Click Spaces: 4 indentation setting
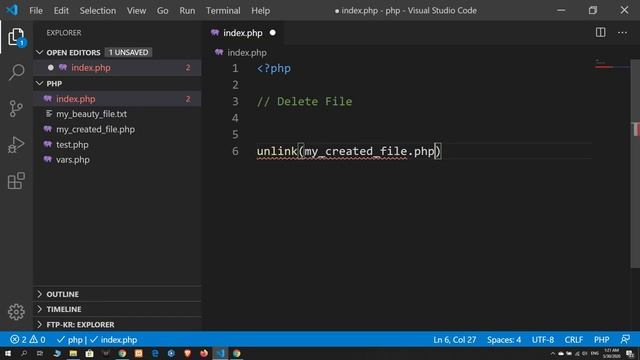 pos(504,340)
